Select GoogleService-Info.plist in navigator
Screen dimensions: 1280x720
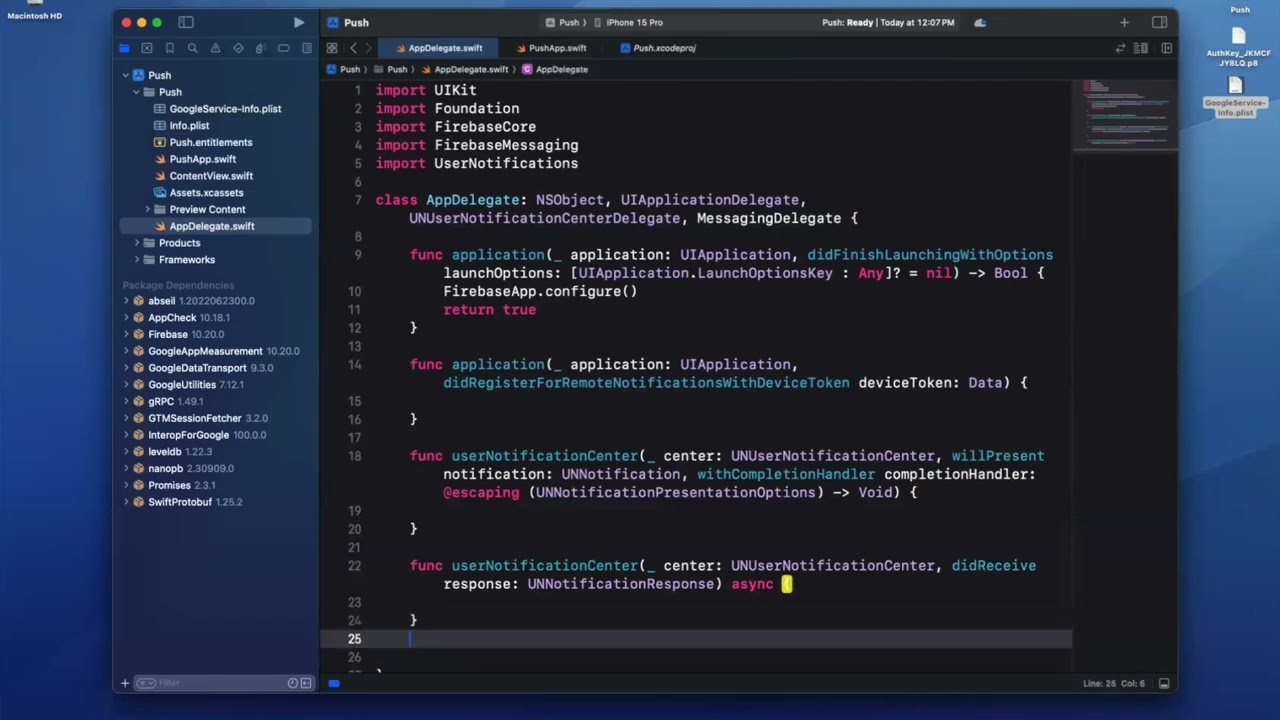pyautogui.click(x=216, y=109)
